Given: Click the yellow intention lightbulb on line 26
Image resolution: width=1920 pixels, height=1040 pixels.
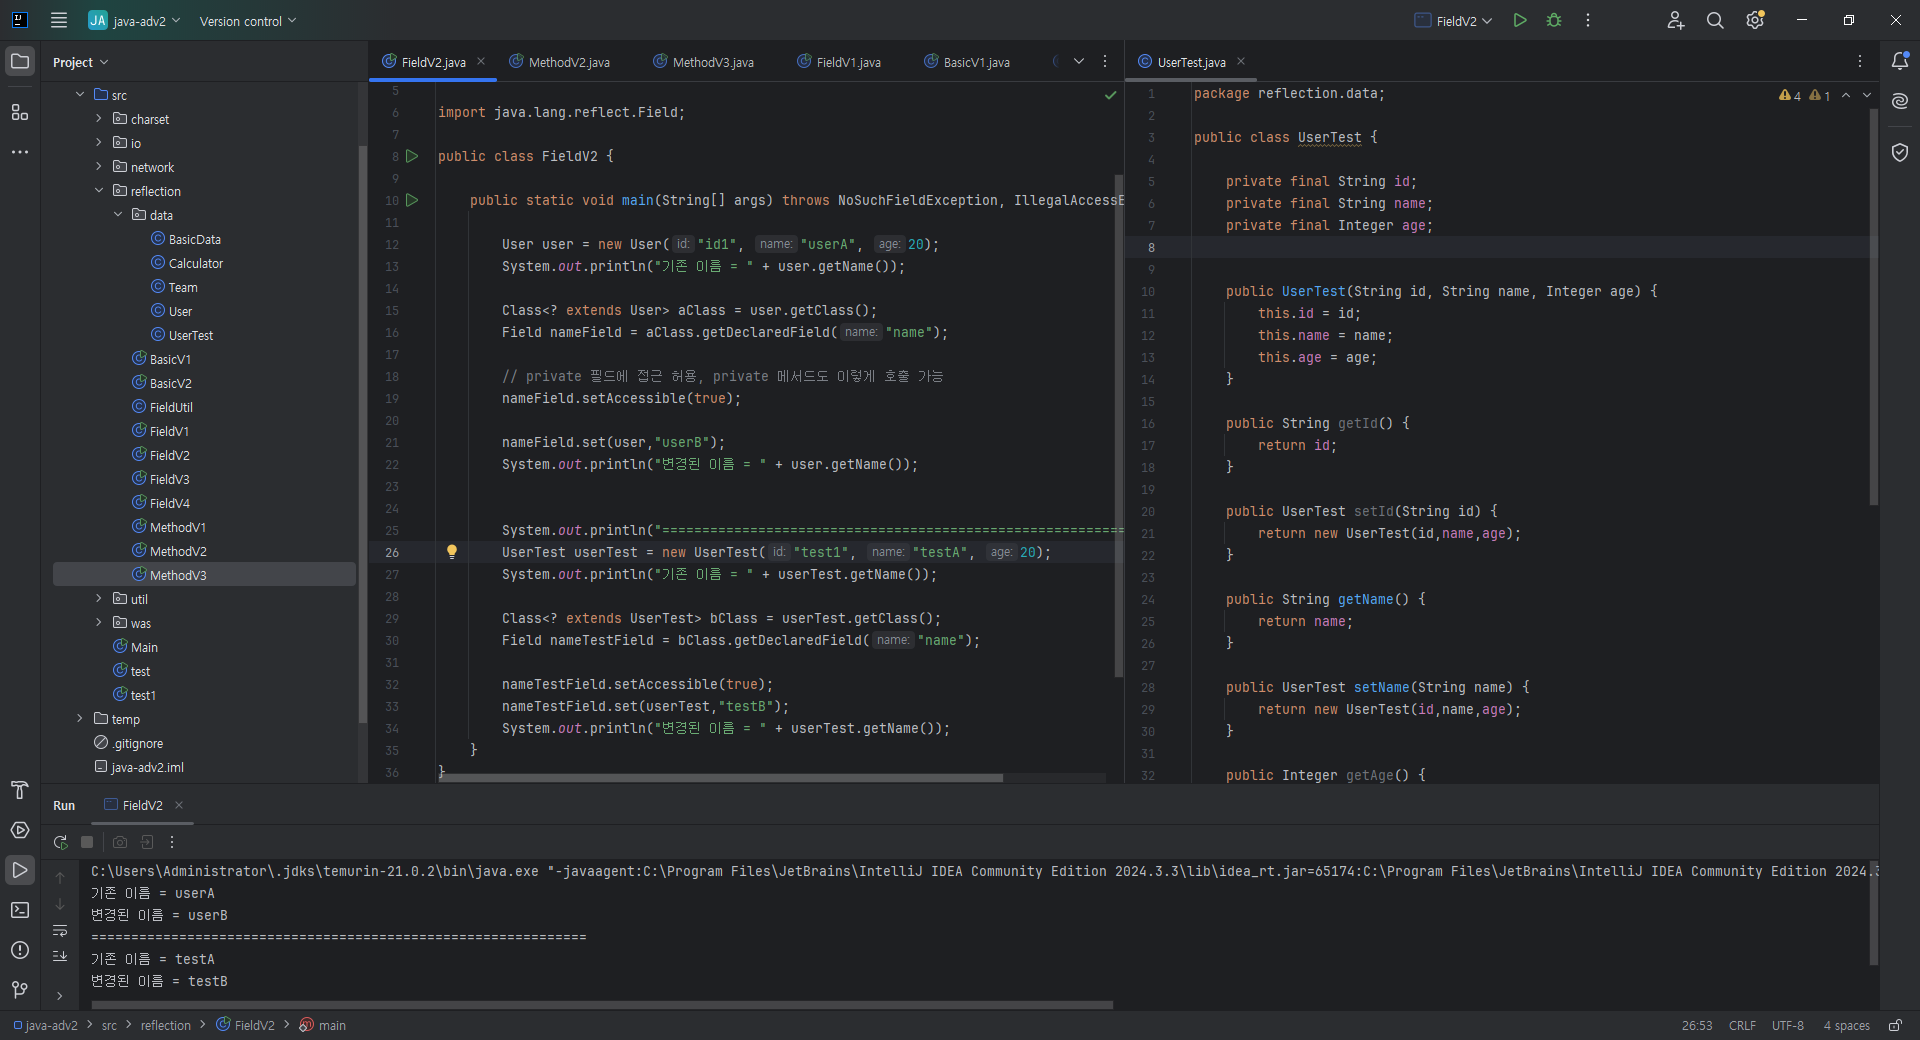Looking at the screenshot, I should (452, 552).
